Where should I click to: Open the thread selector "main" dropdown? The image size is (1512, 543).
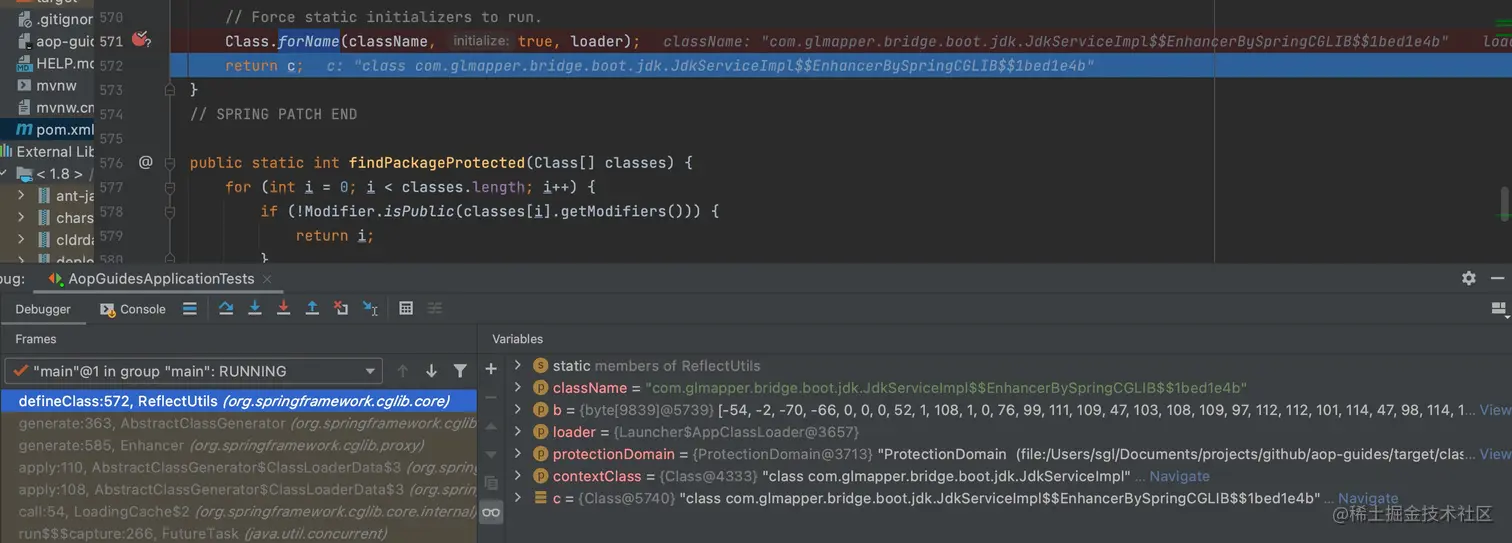pyautogui.click(x=193, y=371)
